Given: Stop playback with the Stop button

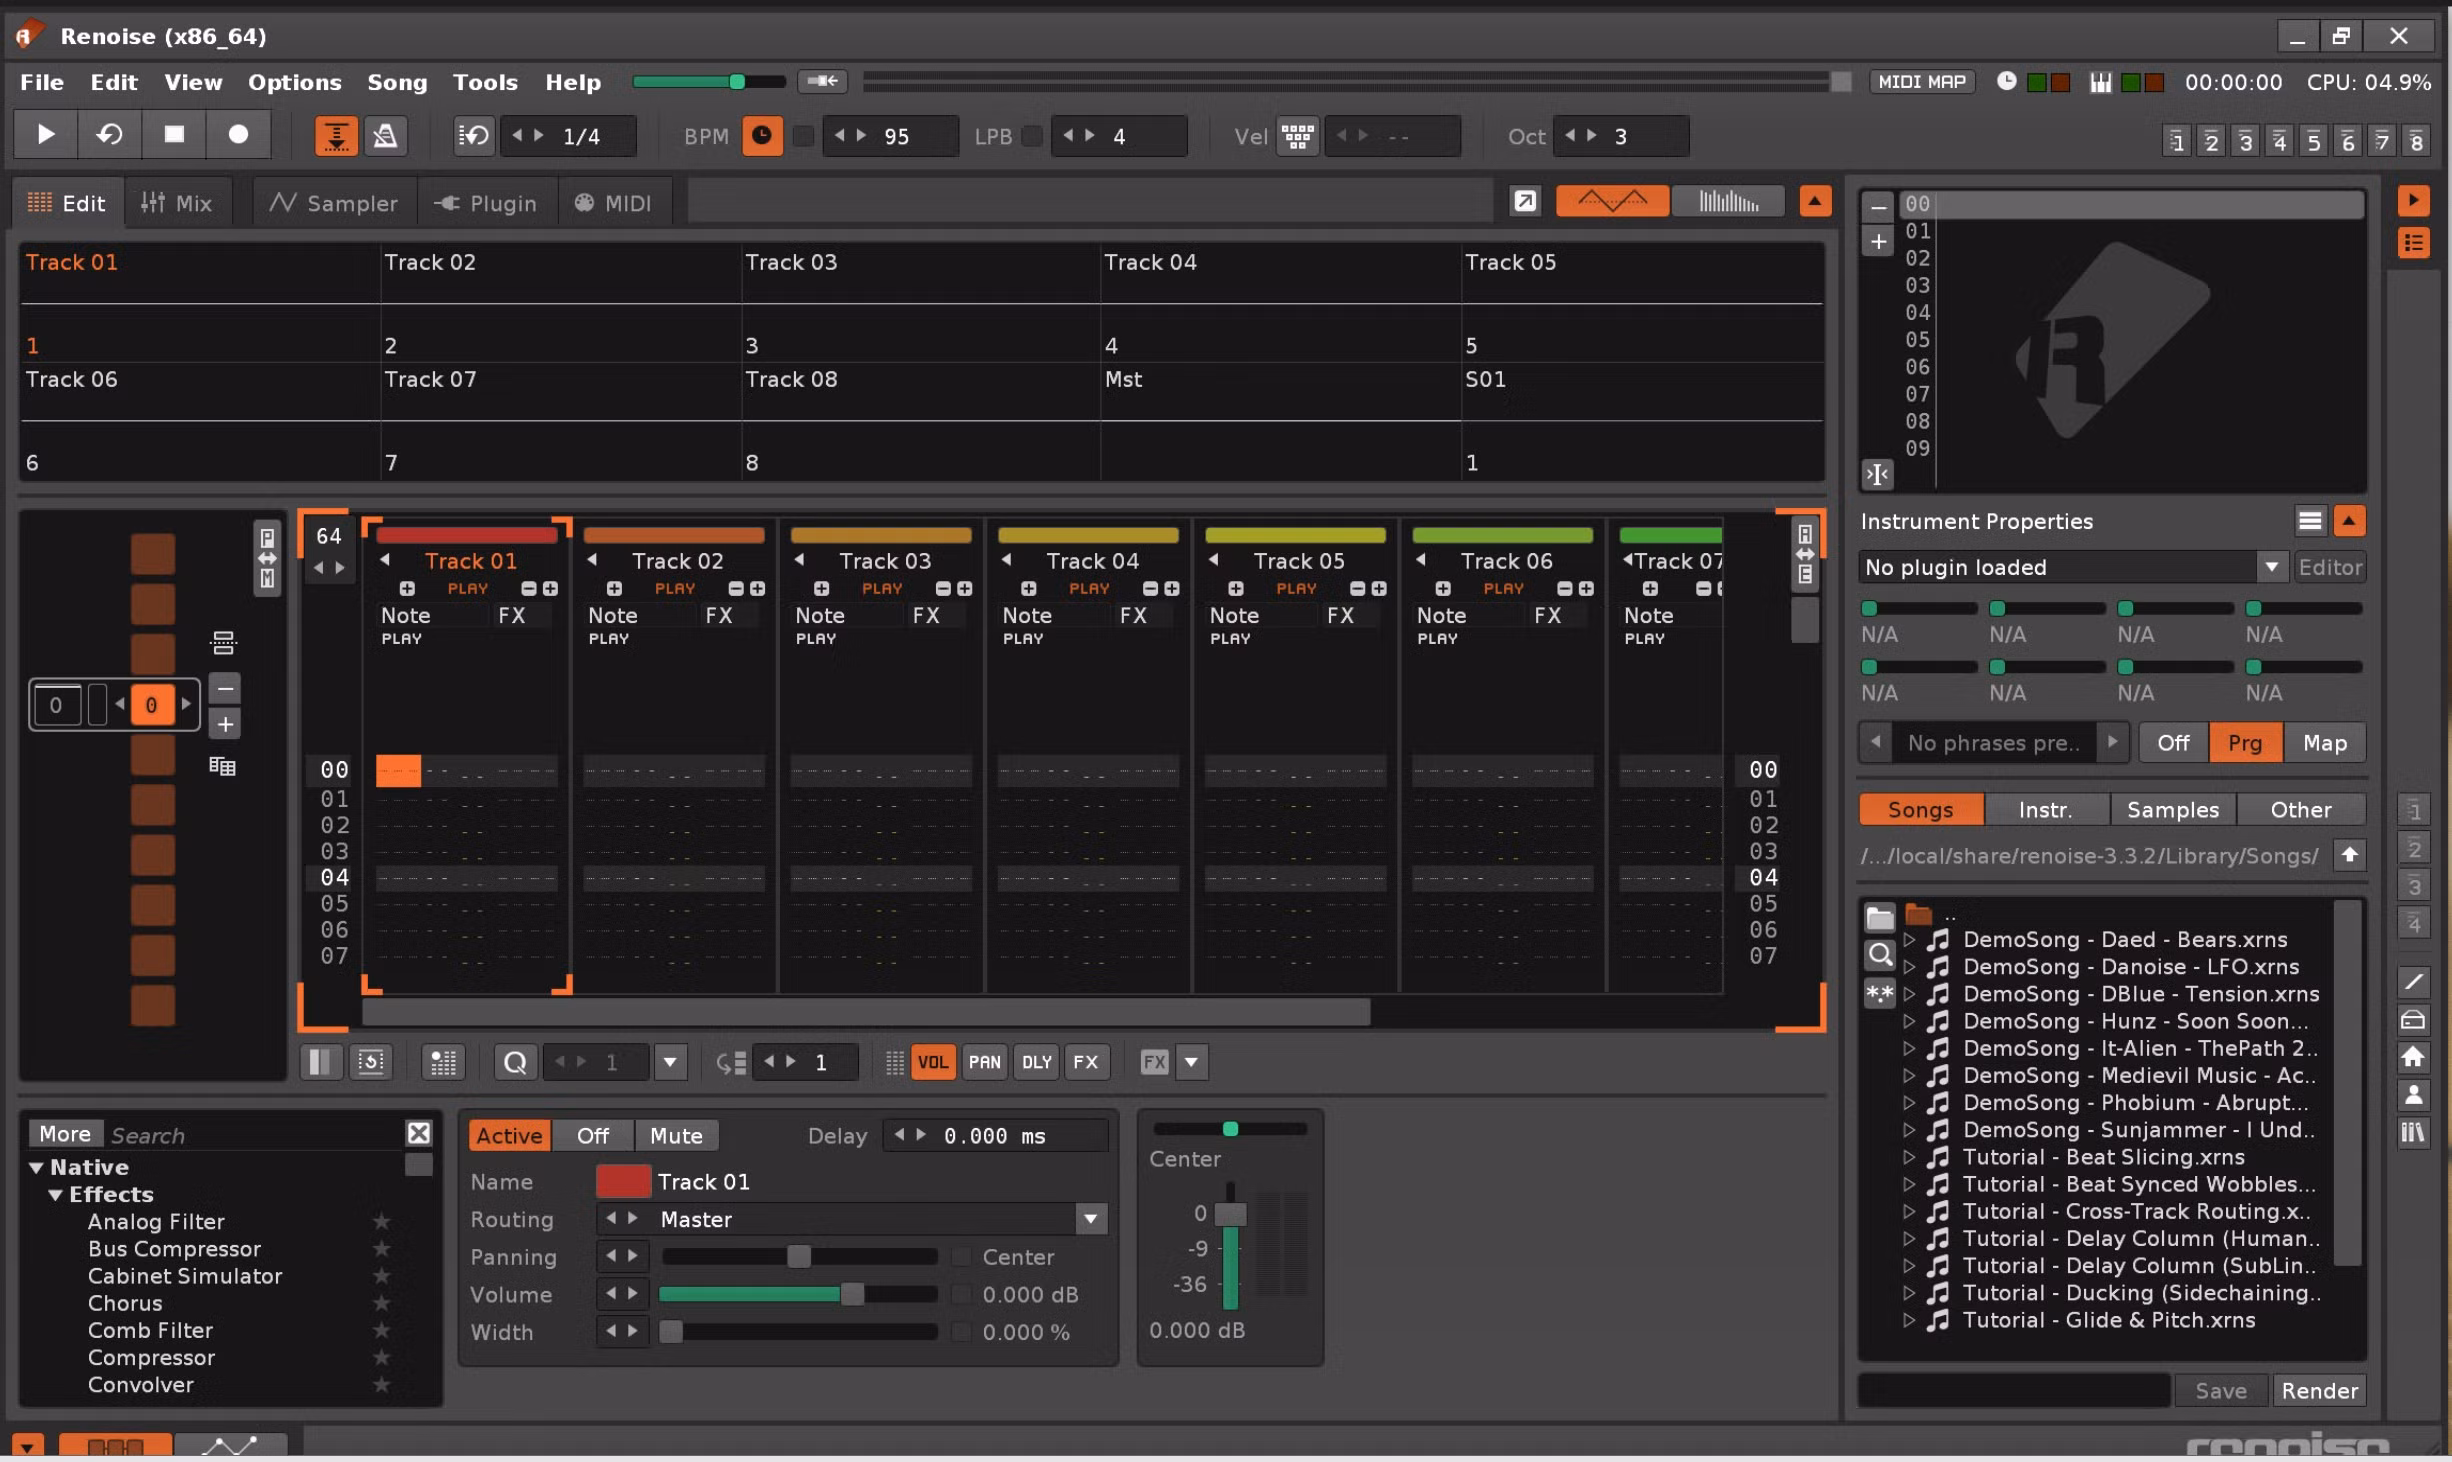Looking at the screenshot, I should [x=174, y=134].
